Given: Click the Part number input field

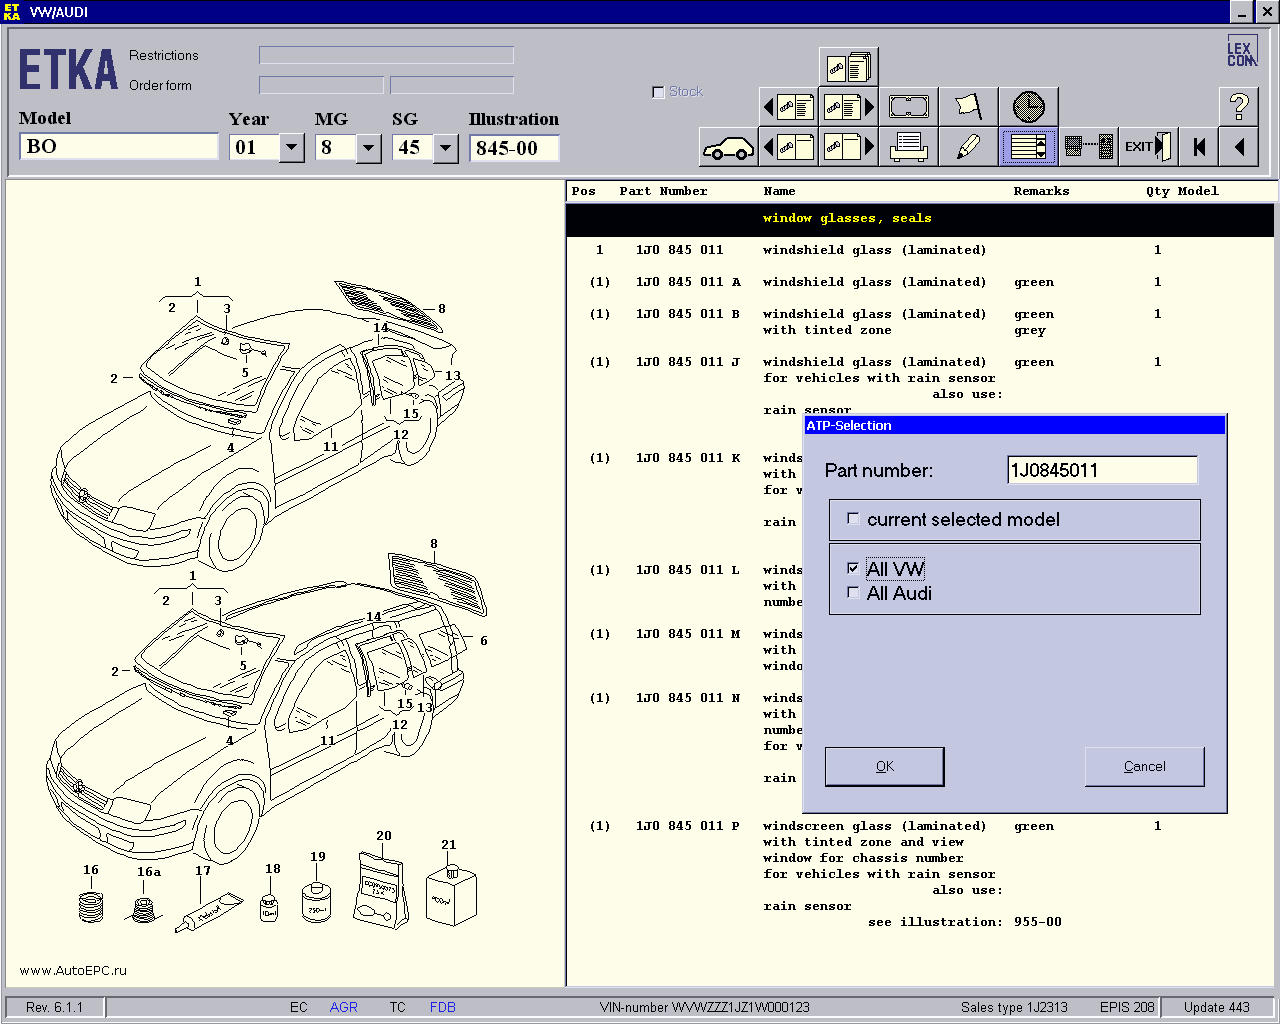Looking at the screenshot, I should point(1102,470).
